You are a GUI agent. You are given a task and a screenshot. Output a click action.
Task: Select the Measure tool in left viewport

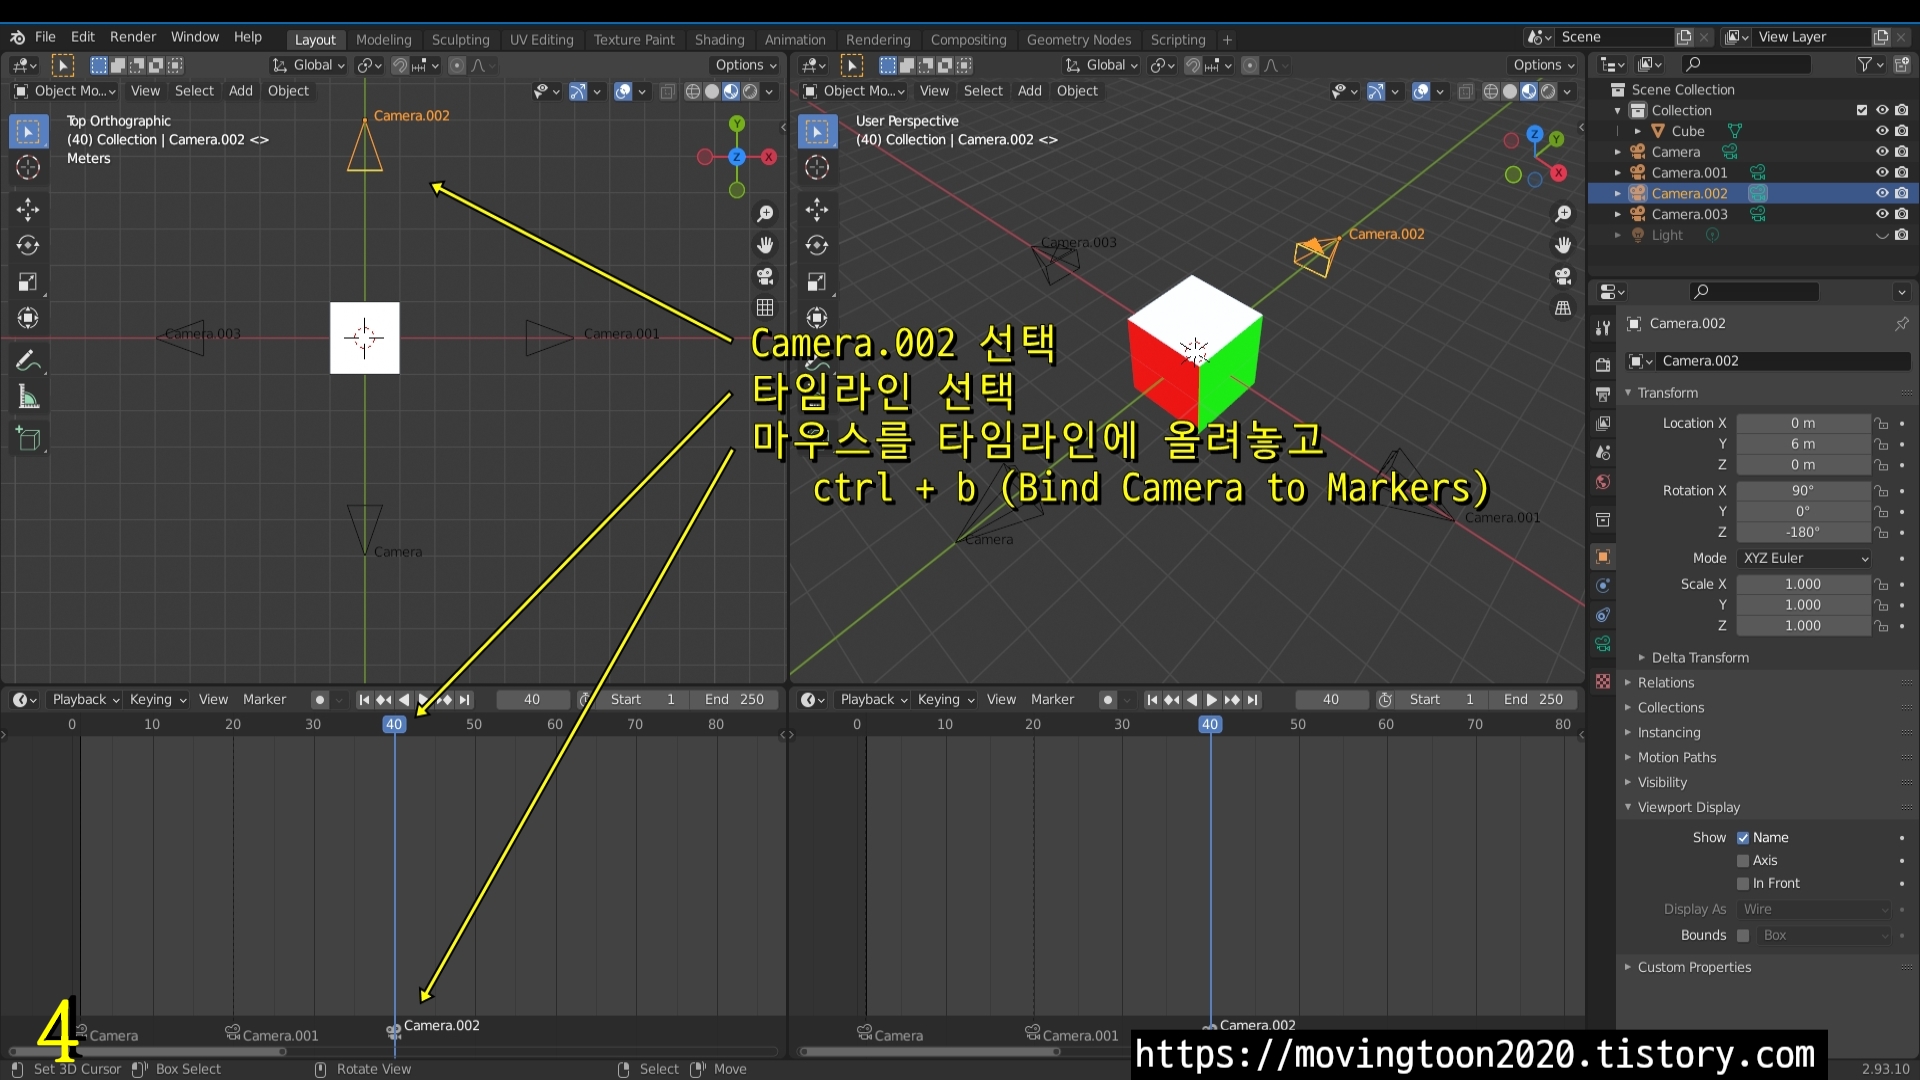pos(28,398)
